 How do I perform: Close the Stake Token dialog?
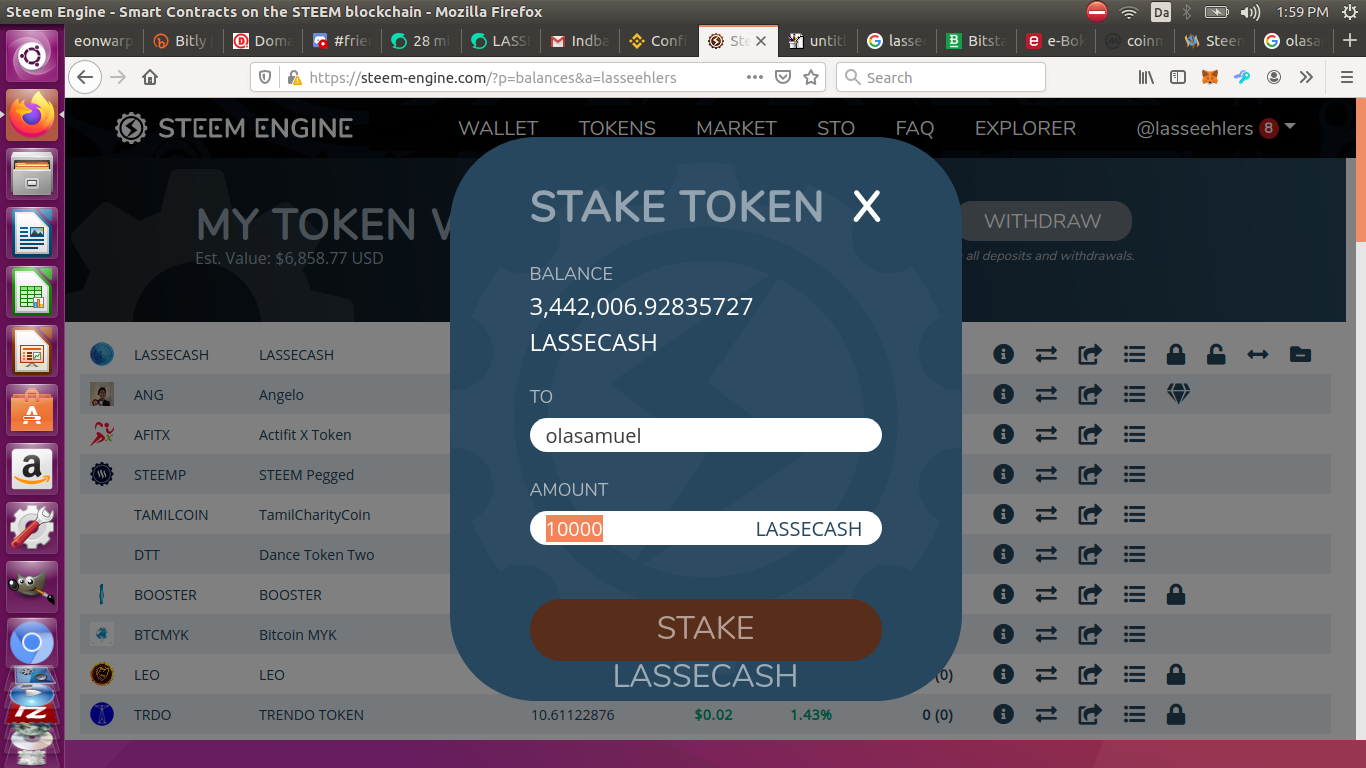[x=866, y=207]
